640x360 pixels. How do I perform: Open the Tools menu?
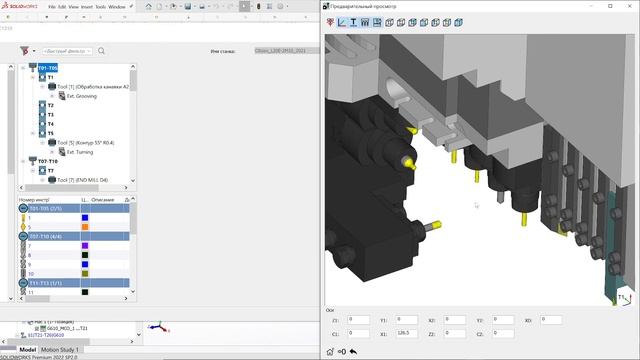tap(100, 7)
